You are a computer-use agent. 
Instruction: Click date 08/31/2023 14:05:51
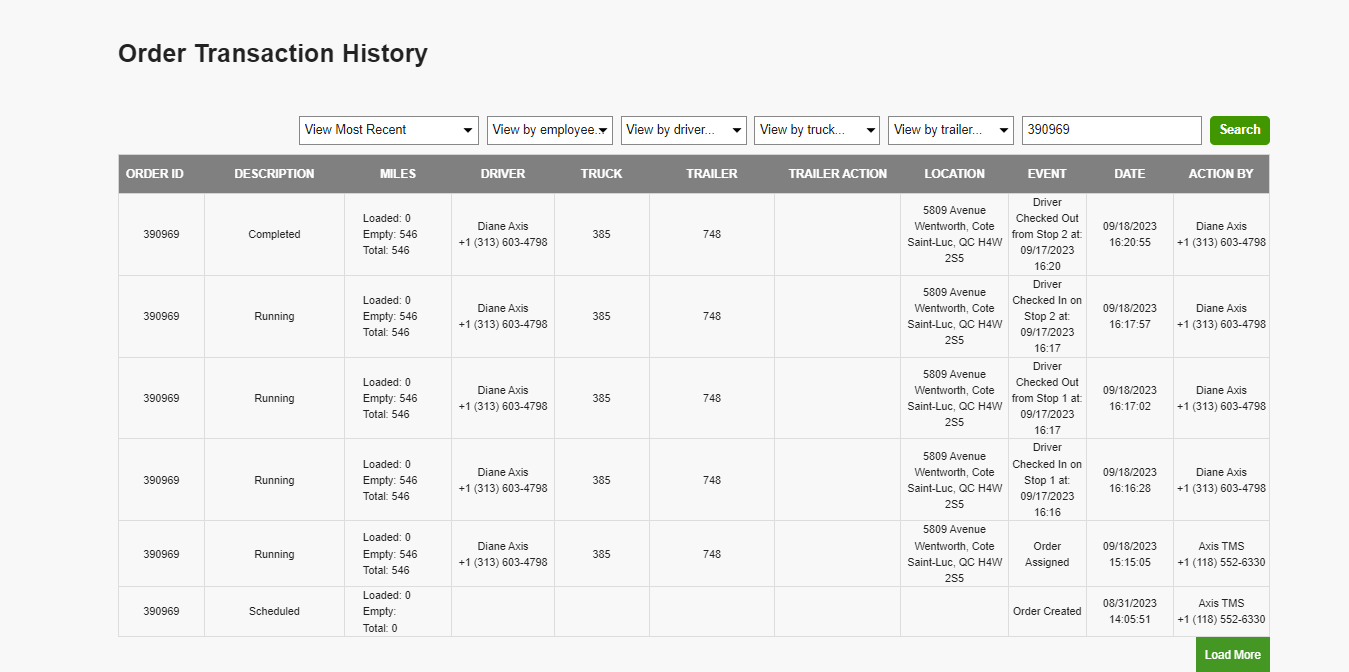1130,611
